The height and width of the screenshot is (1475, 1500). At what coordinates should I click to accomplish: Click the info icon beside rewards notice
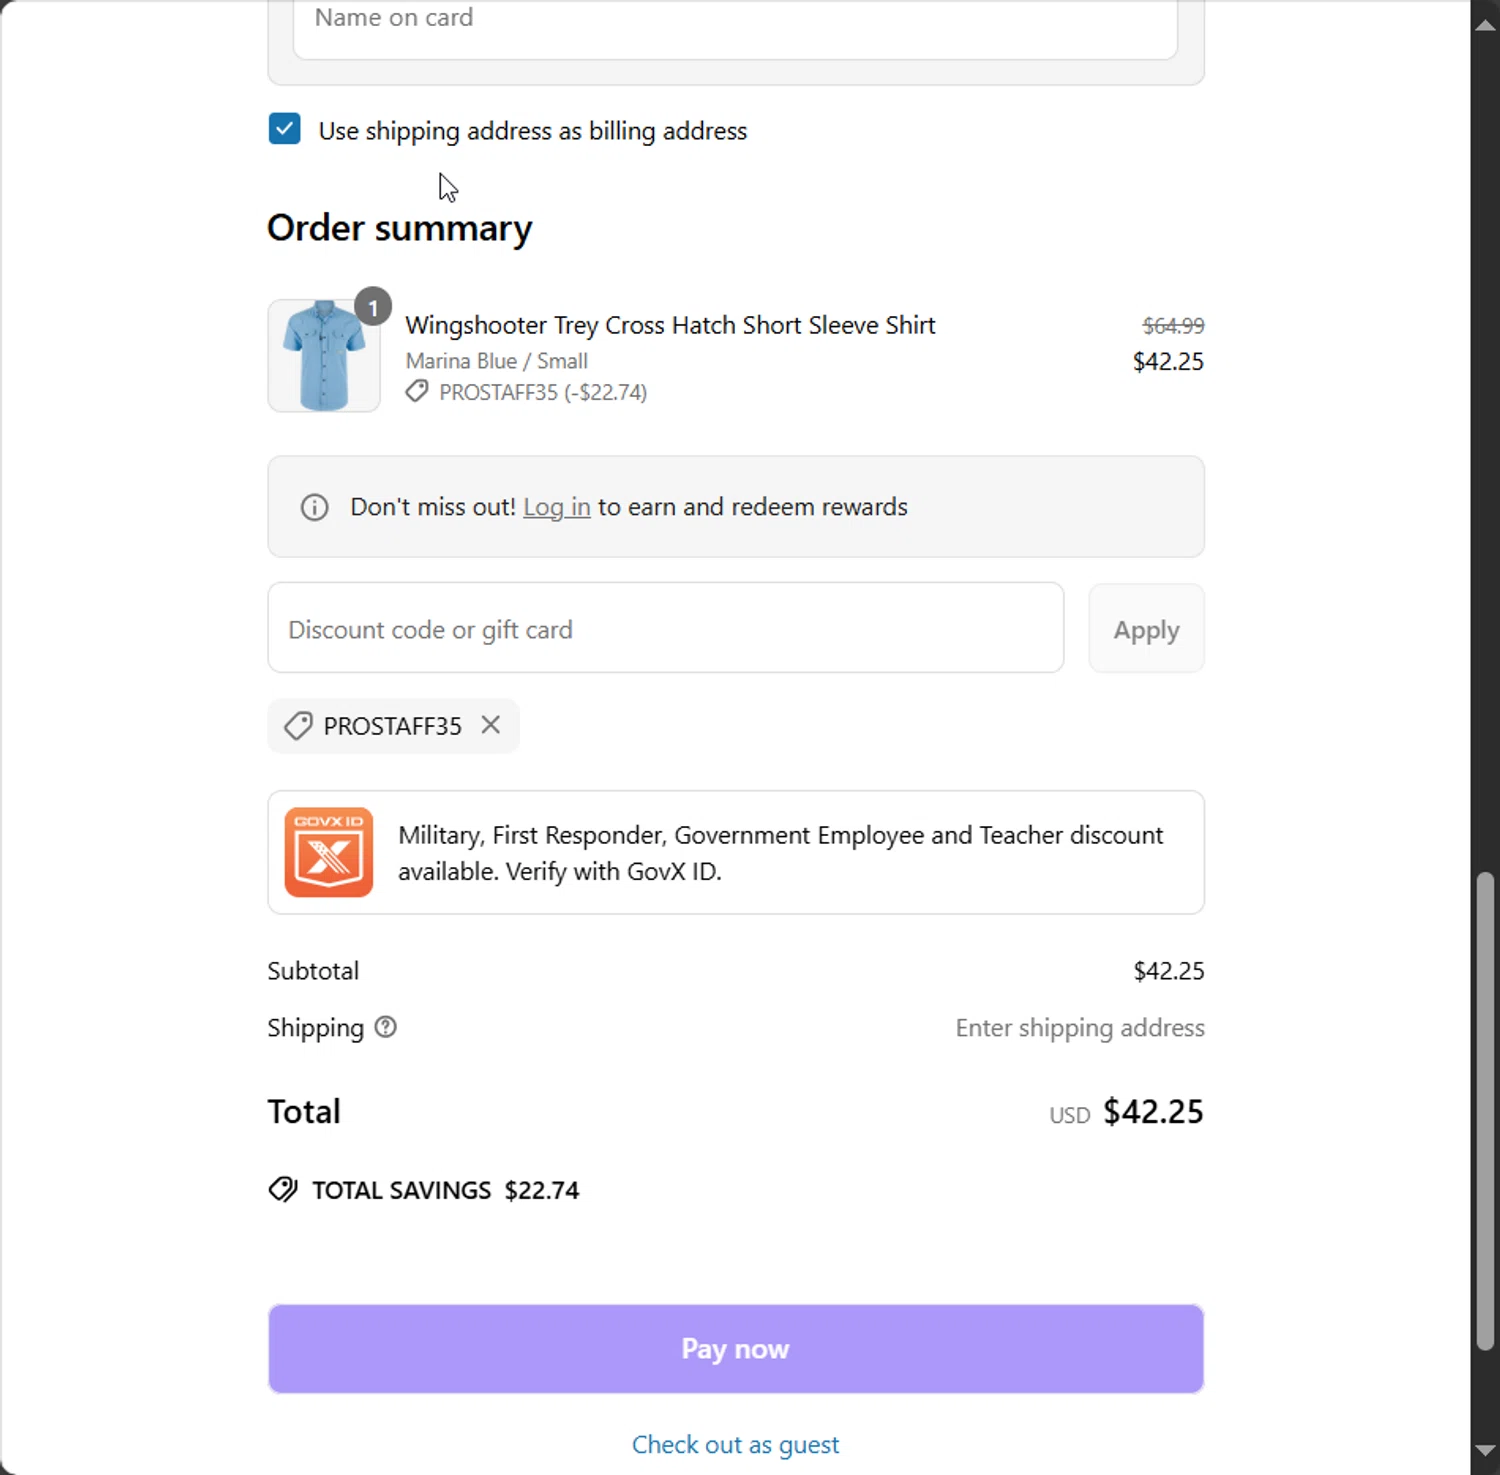tap(314, 507)
